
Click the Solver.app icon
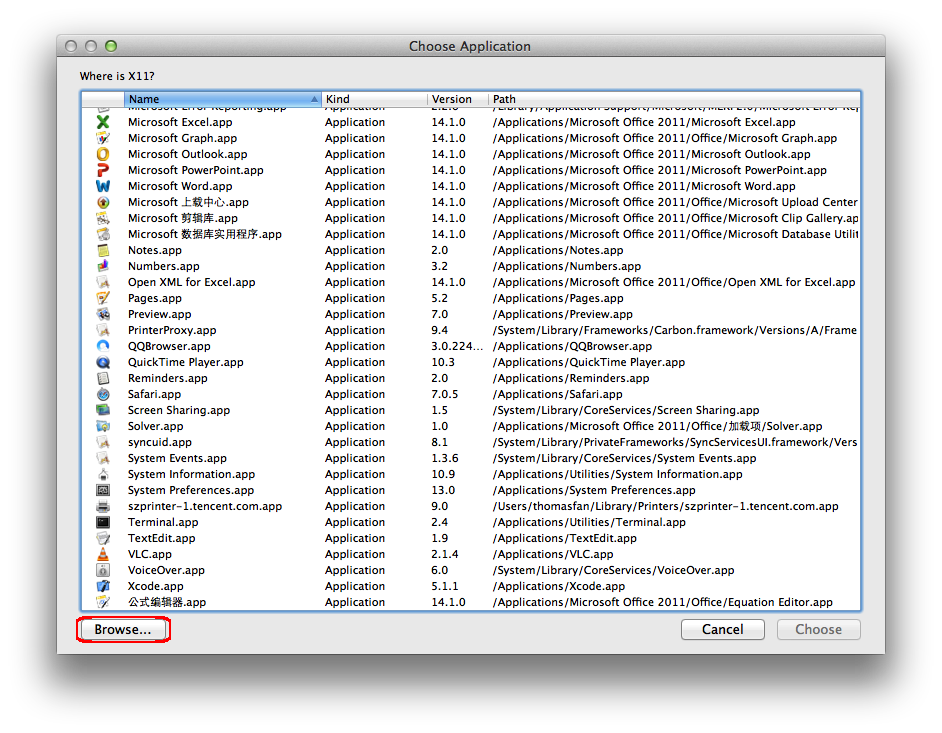103,426
